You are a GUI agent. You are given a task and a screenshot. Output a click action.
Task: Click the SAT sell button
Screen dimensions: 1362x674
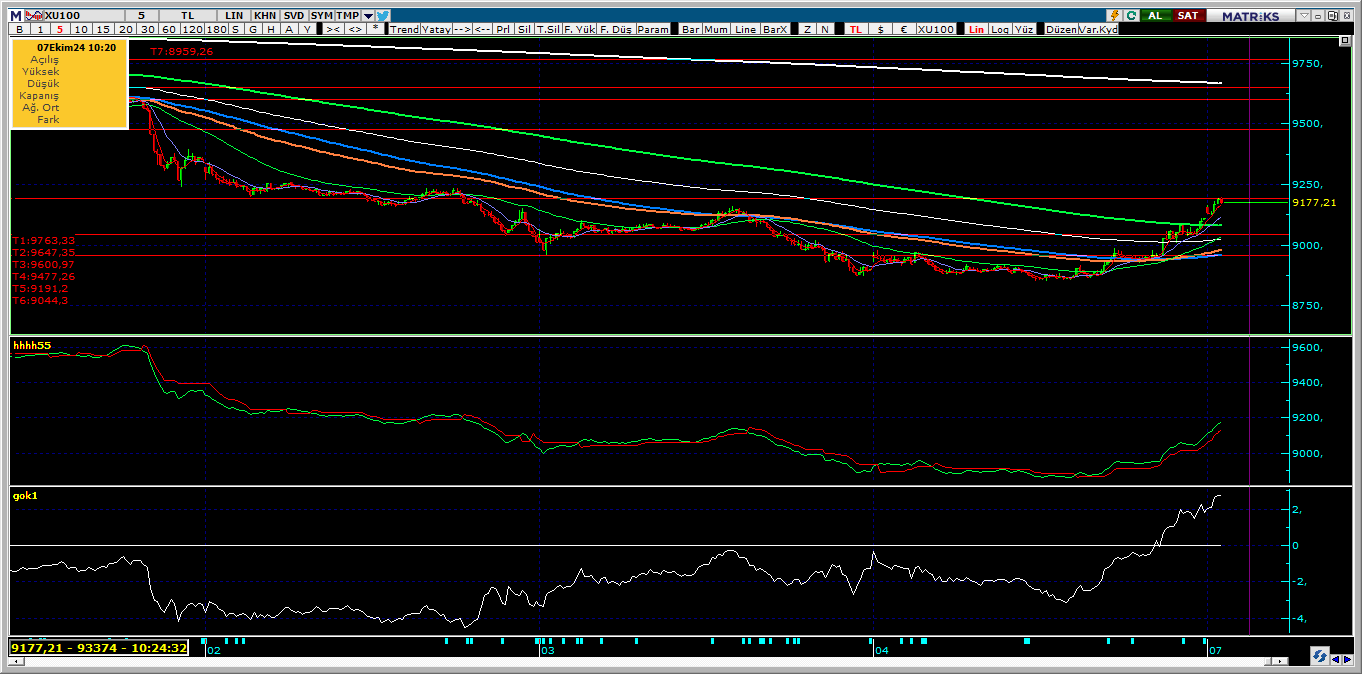coord(1187,16)
